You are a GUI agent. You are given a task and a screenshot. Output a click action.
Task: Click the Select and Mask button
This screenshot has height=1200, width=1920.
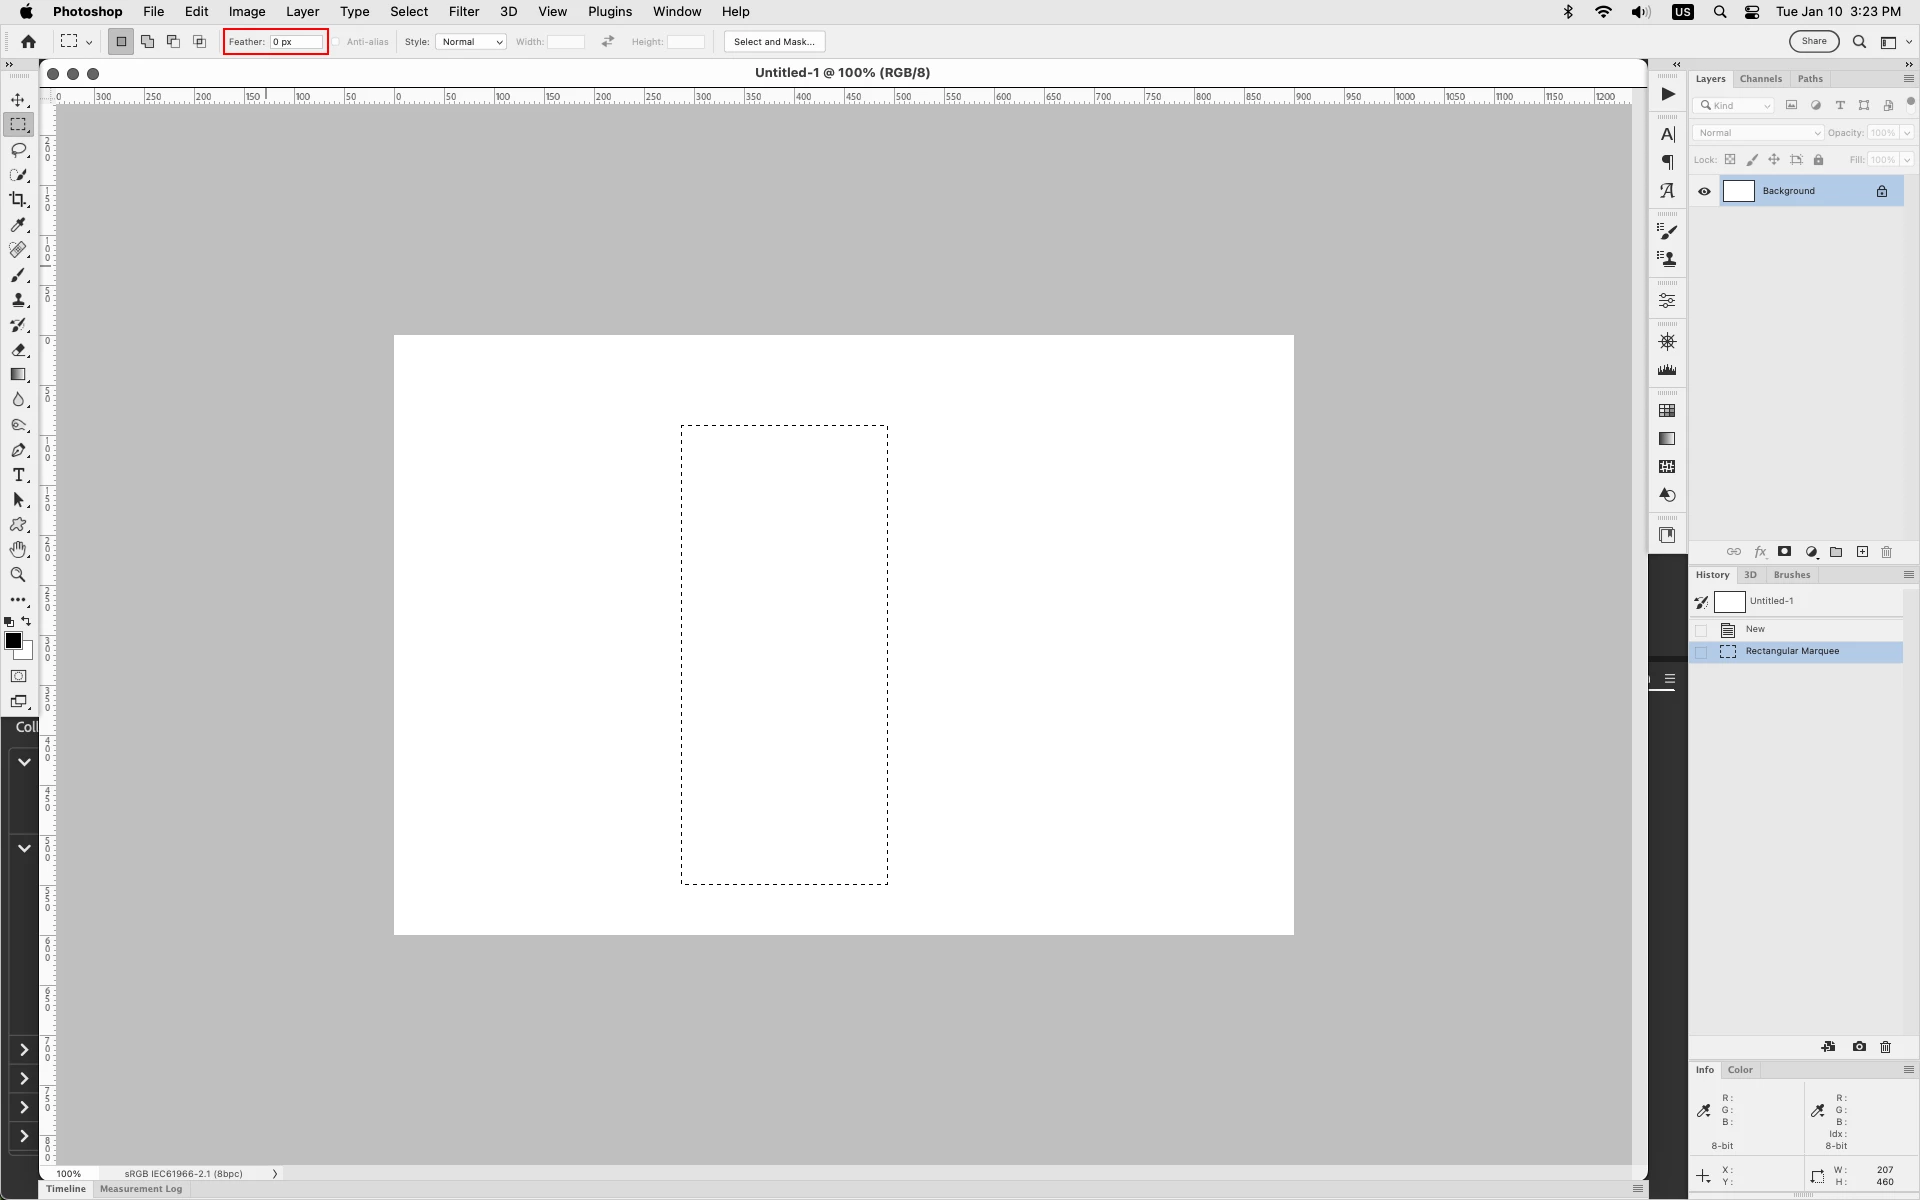click(x=774, y=42)
